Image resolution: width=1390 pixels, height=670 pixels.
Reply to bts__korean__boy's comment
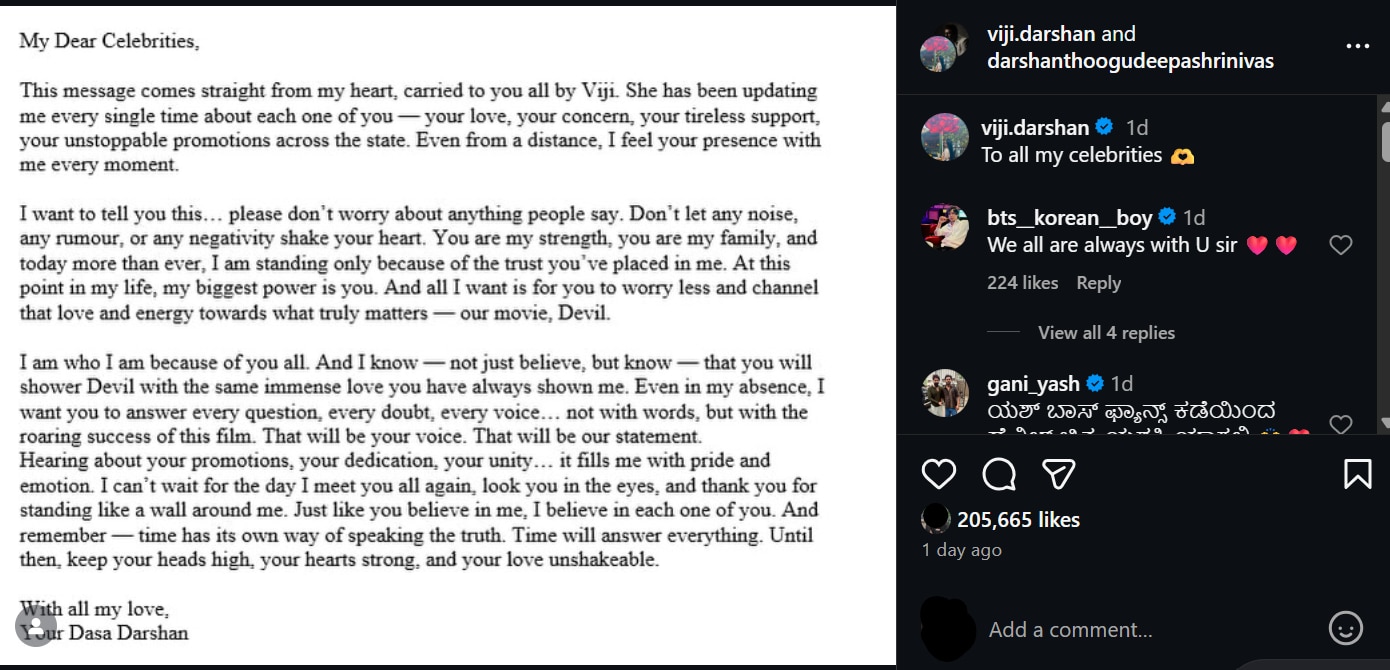tap(1098, 283)
